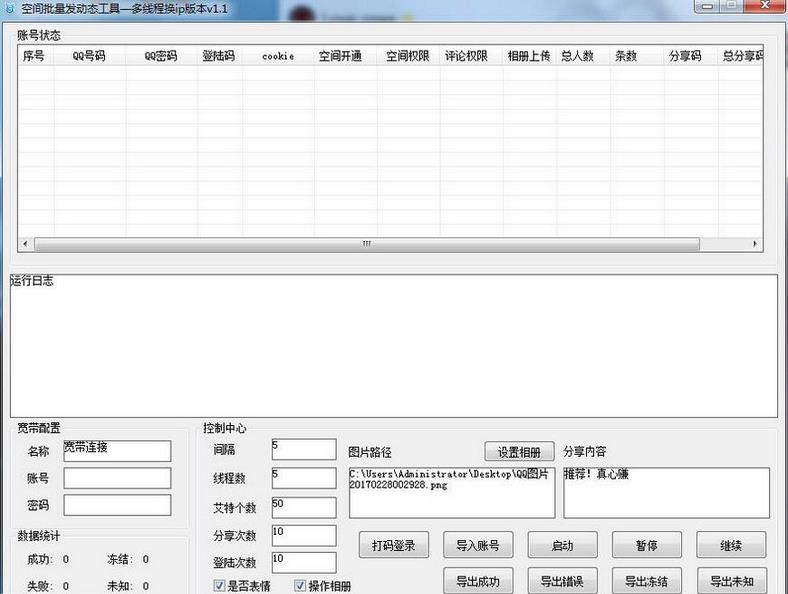
Task: Click the app icon in title bar
Action: (x=9, y=9)
